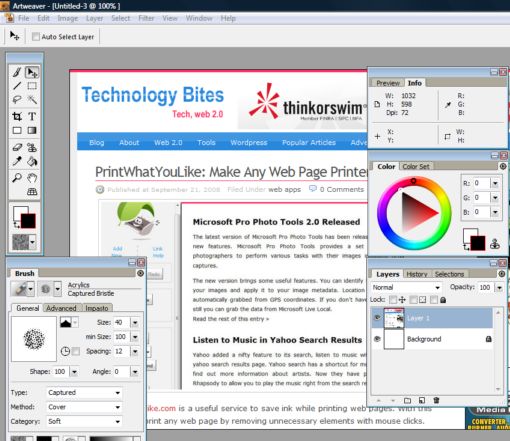The height and width of the screenshot is (441, 510).
Task: Hide Layer 1 using its eye icon
Action: tap(377, 317)
